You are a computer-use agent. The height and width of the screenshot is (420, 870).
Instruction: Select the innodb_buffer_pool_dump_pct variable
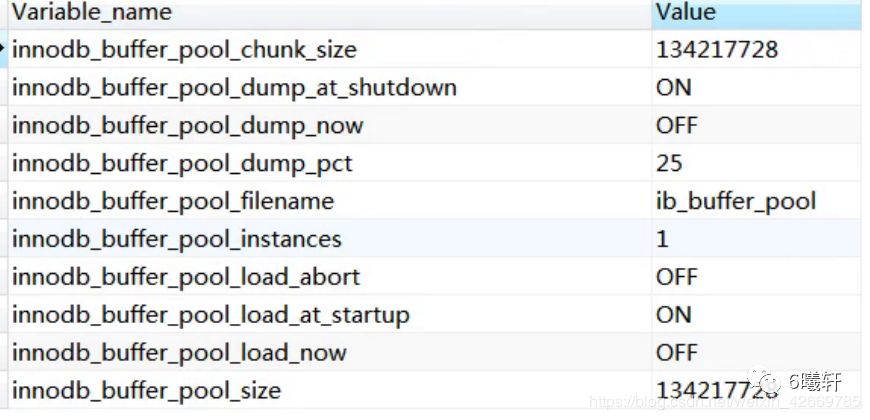(182, 164)
